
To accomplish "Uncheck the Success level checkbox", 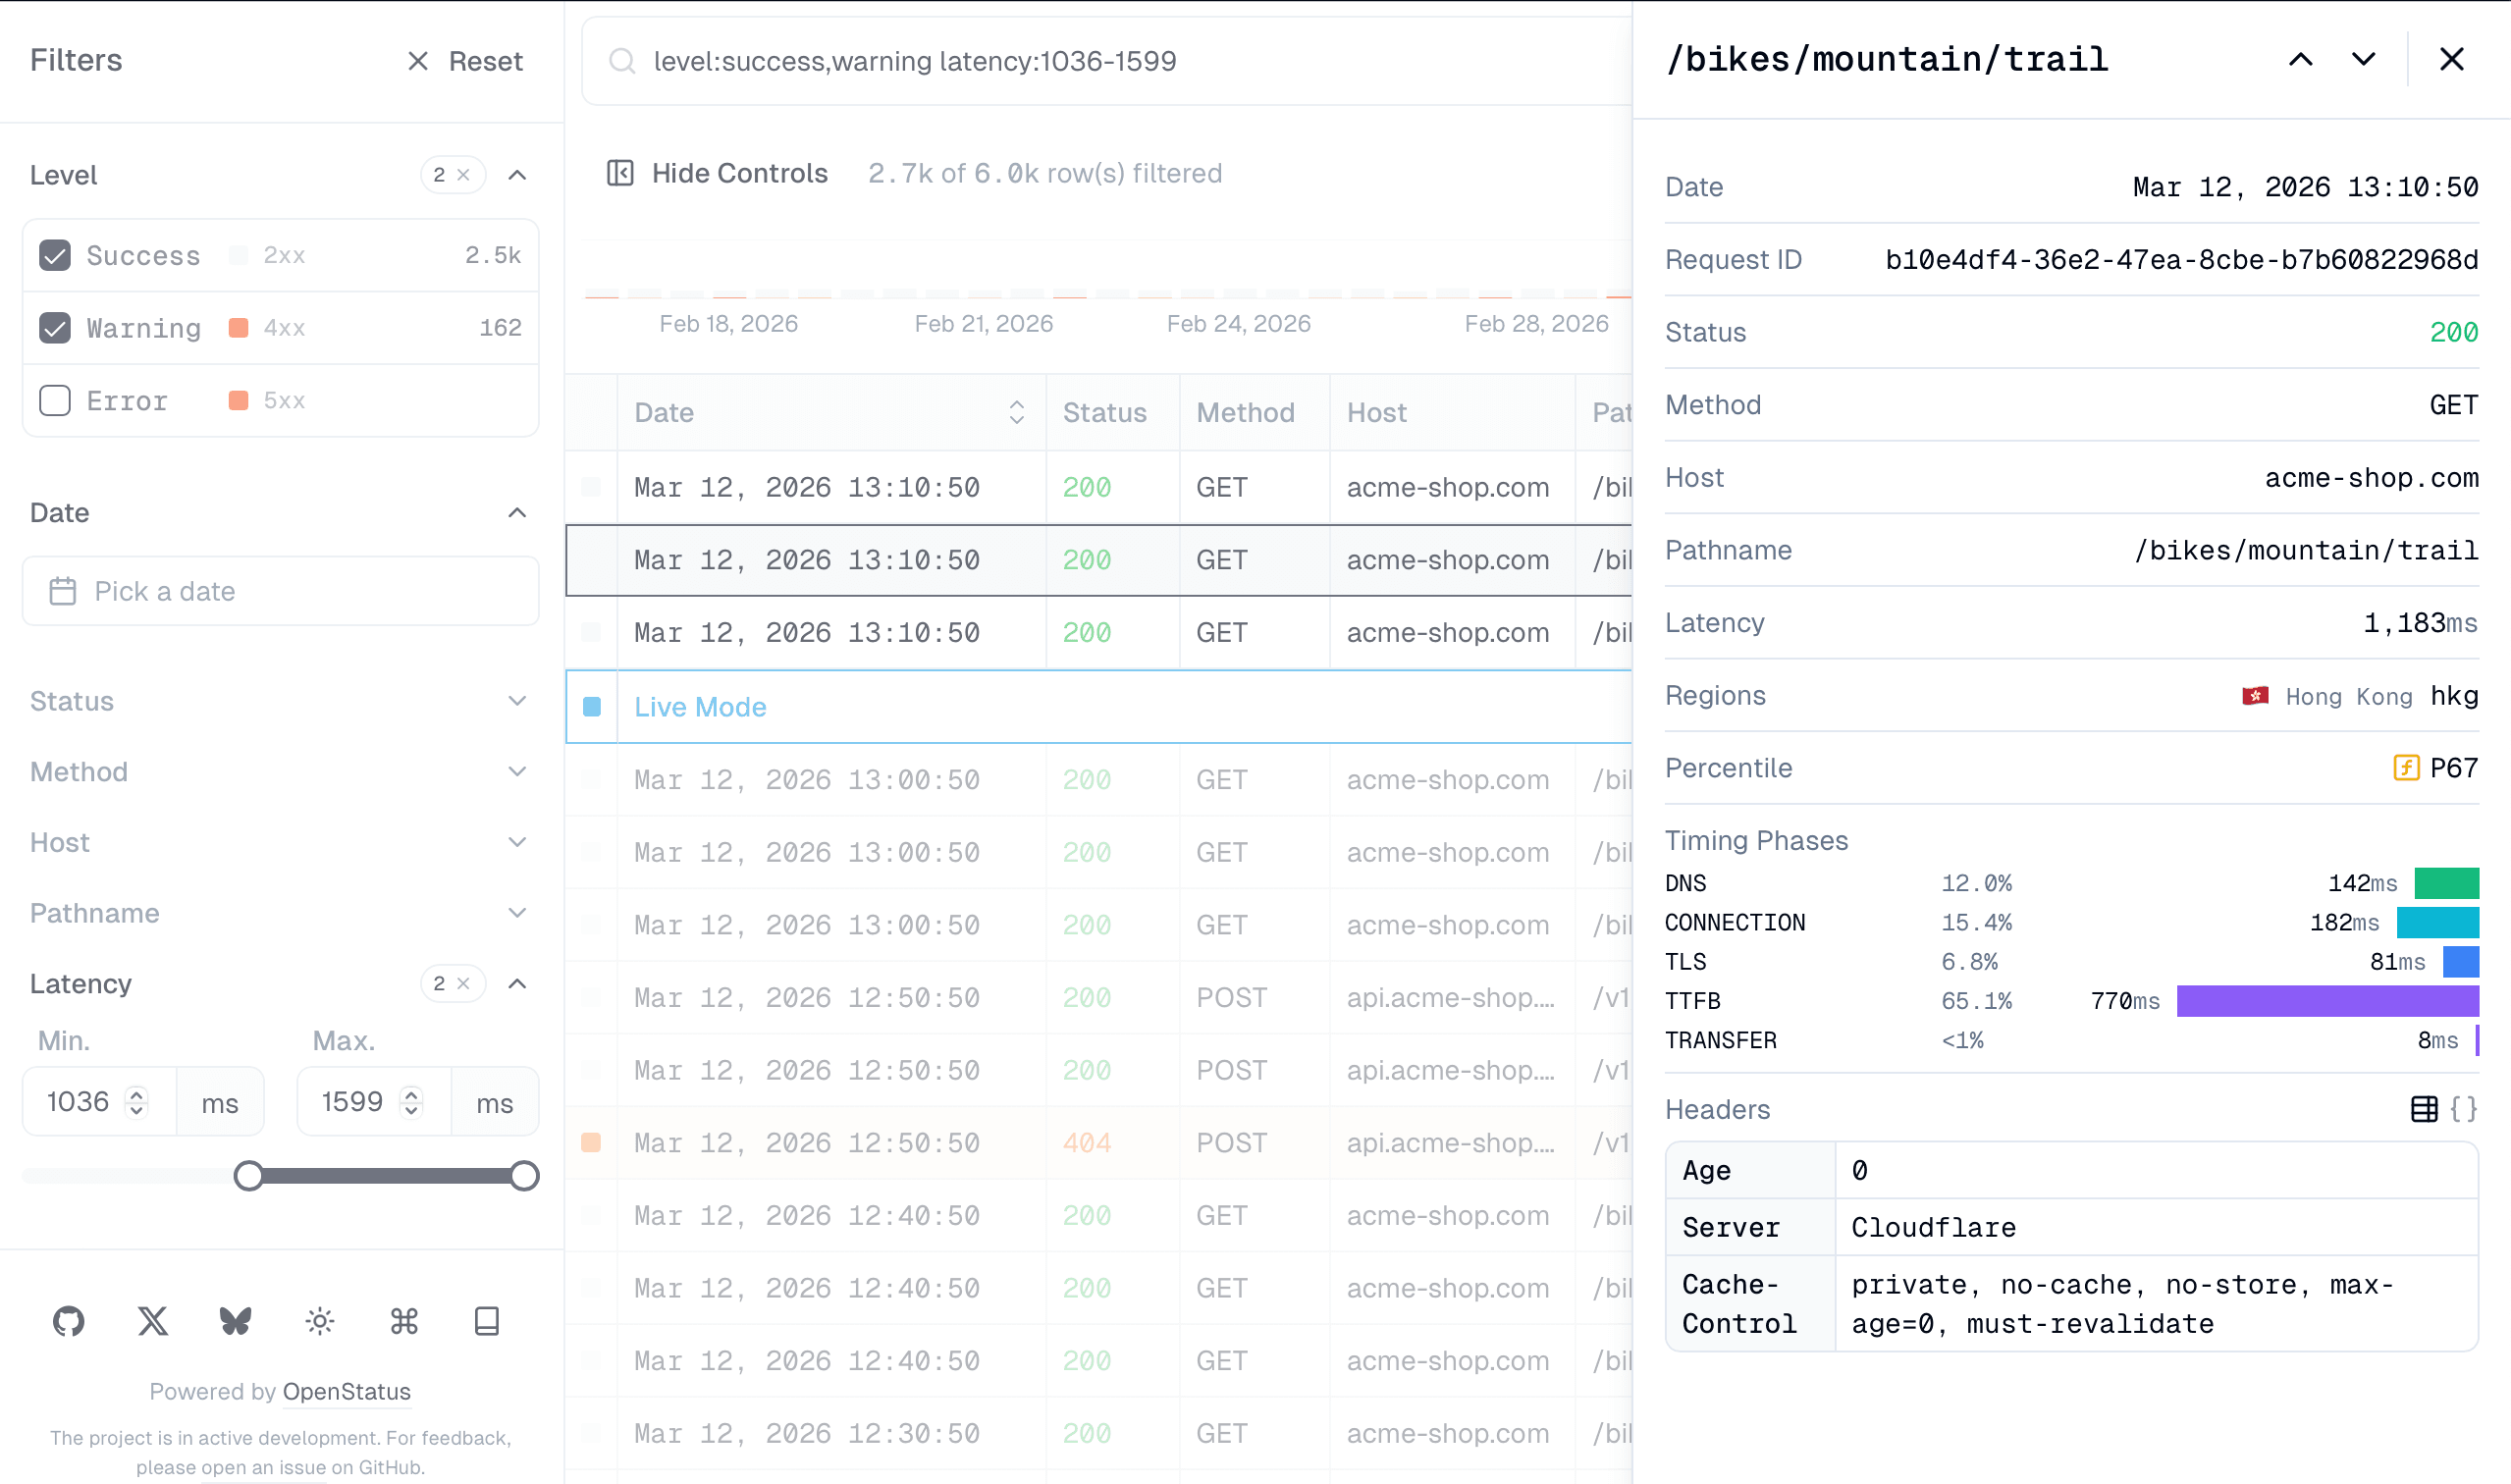I will [55, 255].
